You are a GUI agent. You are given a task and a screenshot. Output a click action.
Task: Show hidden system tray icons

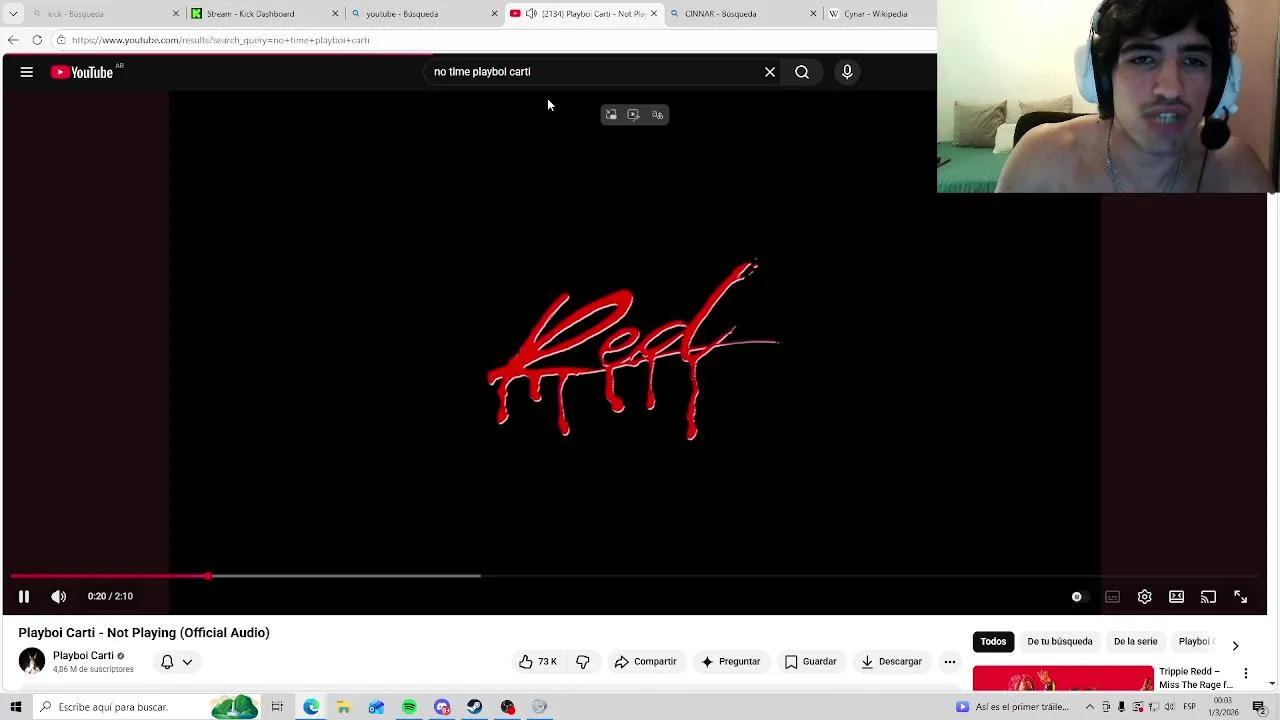tap(1090, 707)
